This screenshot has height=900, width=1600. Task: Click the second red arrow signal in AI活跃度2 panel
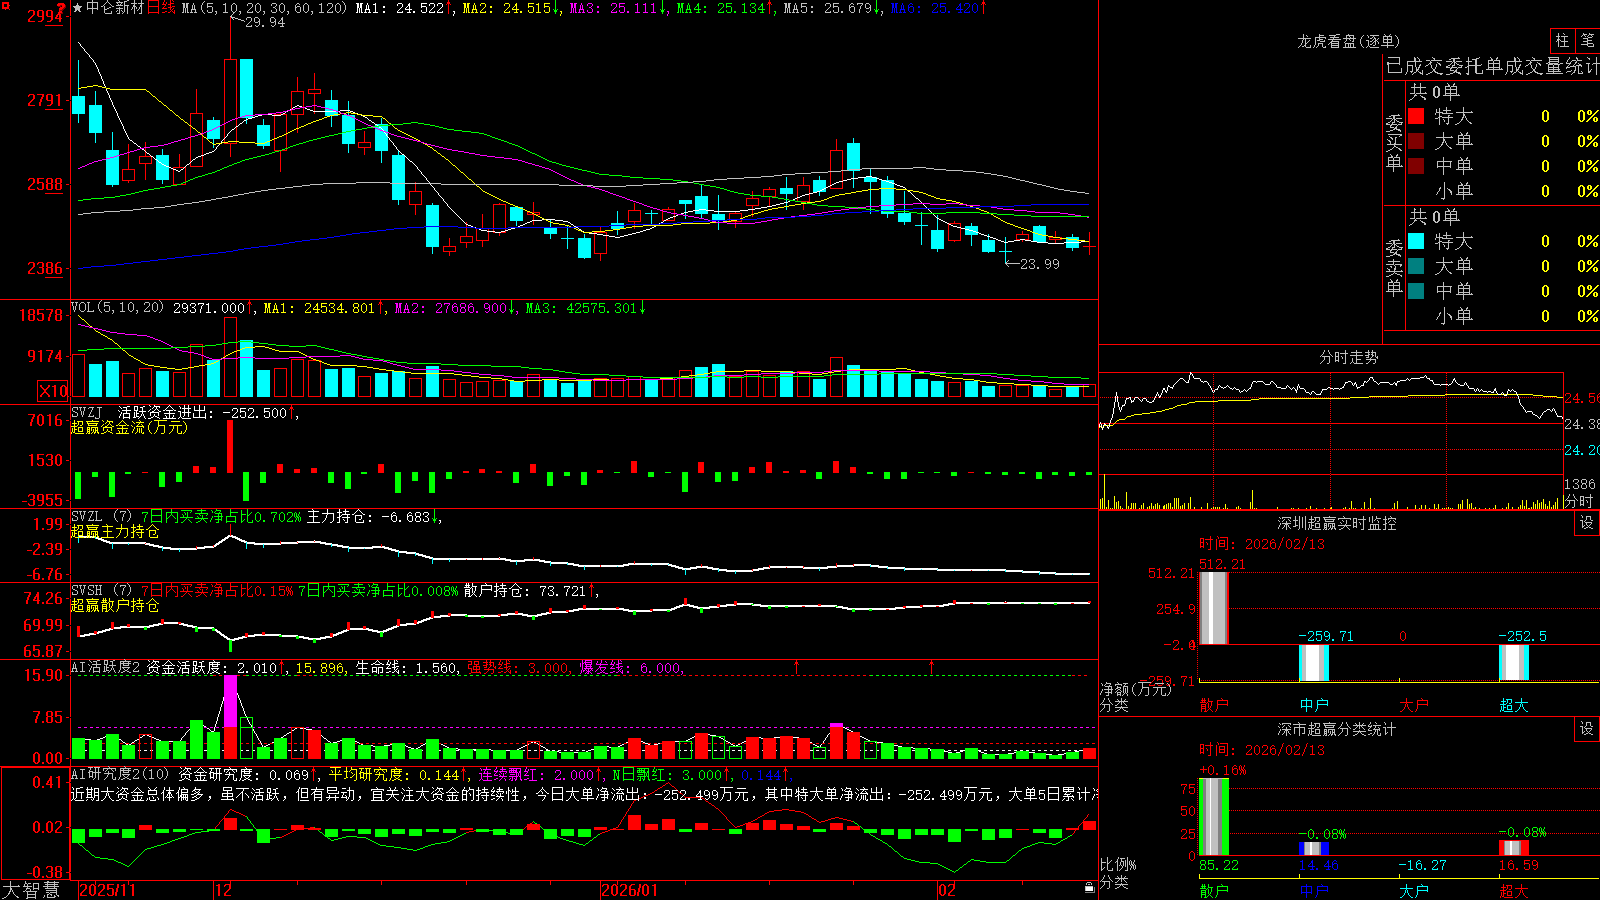tap(932, 666)
